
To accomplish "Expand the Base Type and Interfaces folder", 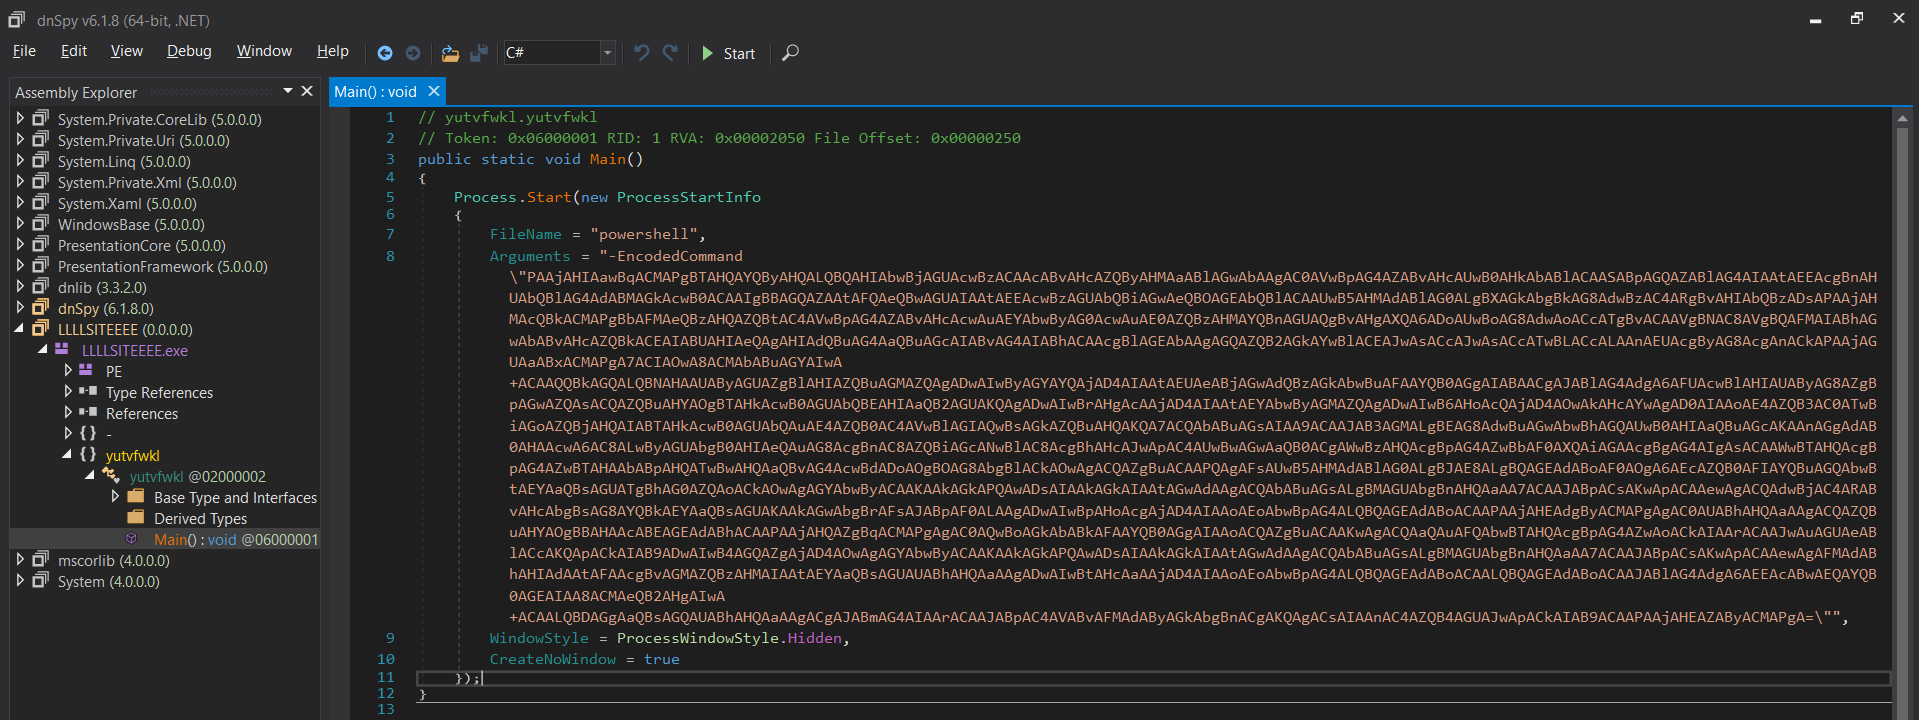I will (115, 496).
